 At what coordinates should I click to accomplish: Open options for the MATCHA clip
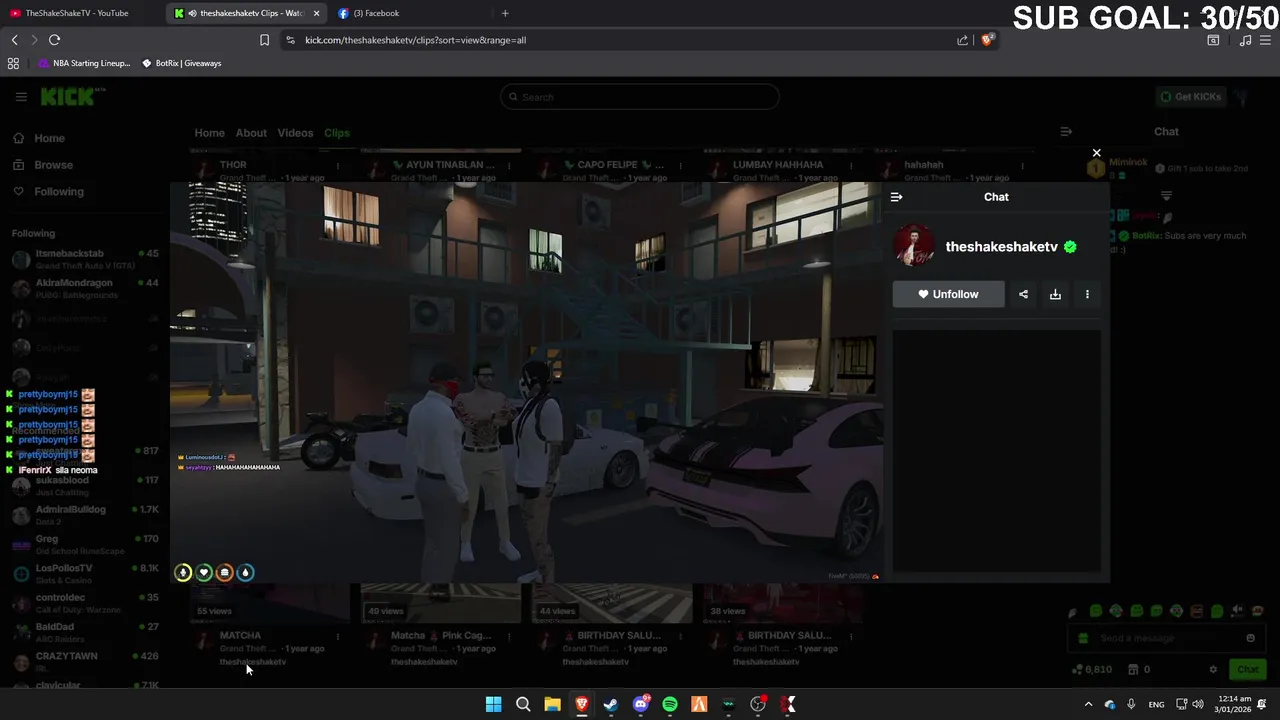tap(338, 636)
